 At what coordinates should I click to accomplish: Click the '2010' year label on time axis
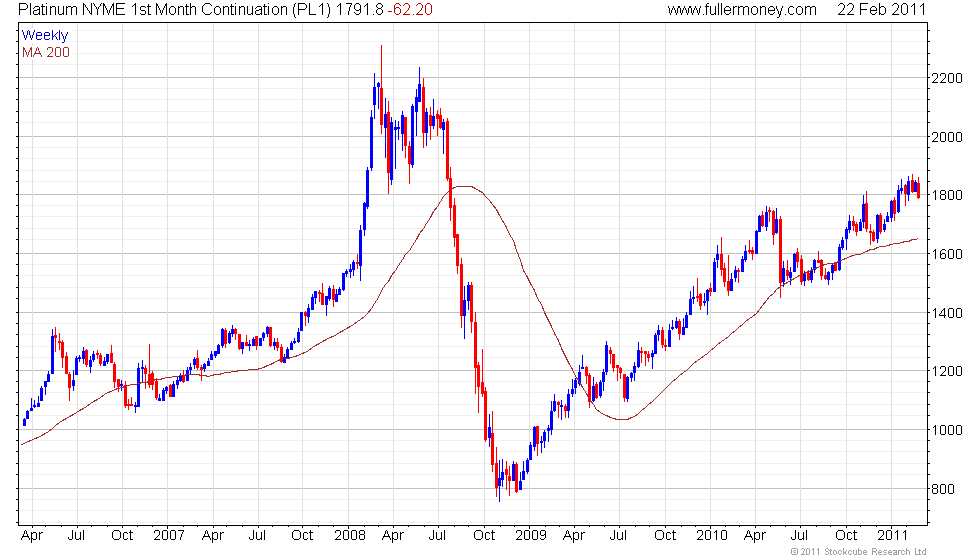pyautogui.click(x=712, y=535)
